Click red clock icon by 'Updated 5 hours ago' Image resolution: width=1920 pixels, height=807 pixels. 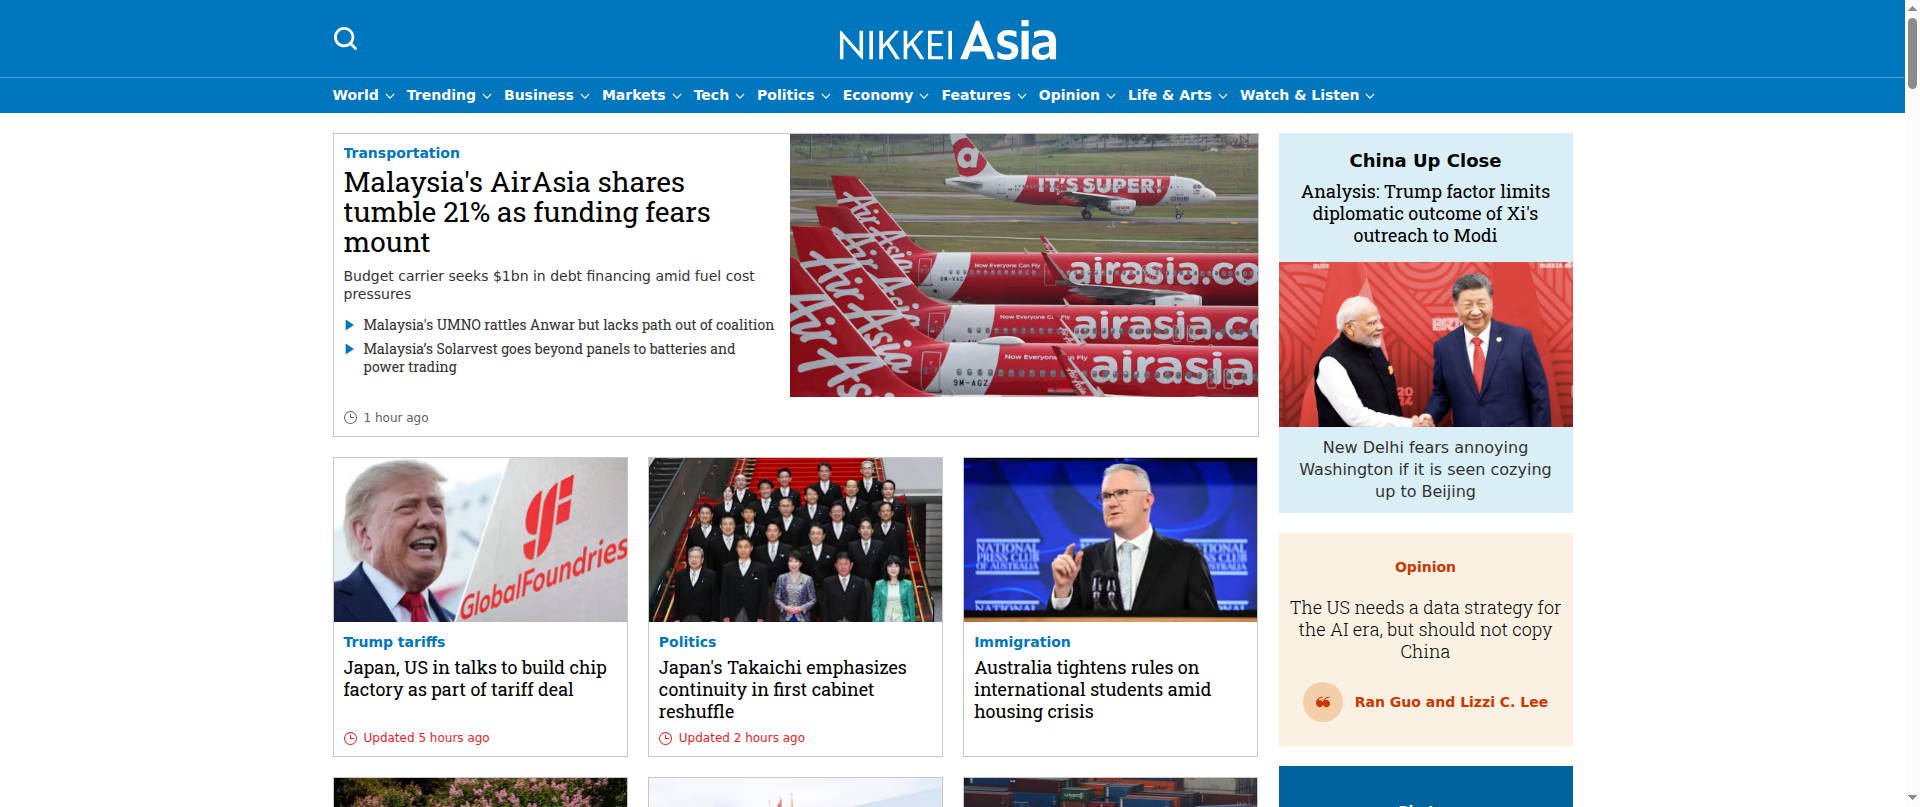click(350, 738)
